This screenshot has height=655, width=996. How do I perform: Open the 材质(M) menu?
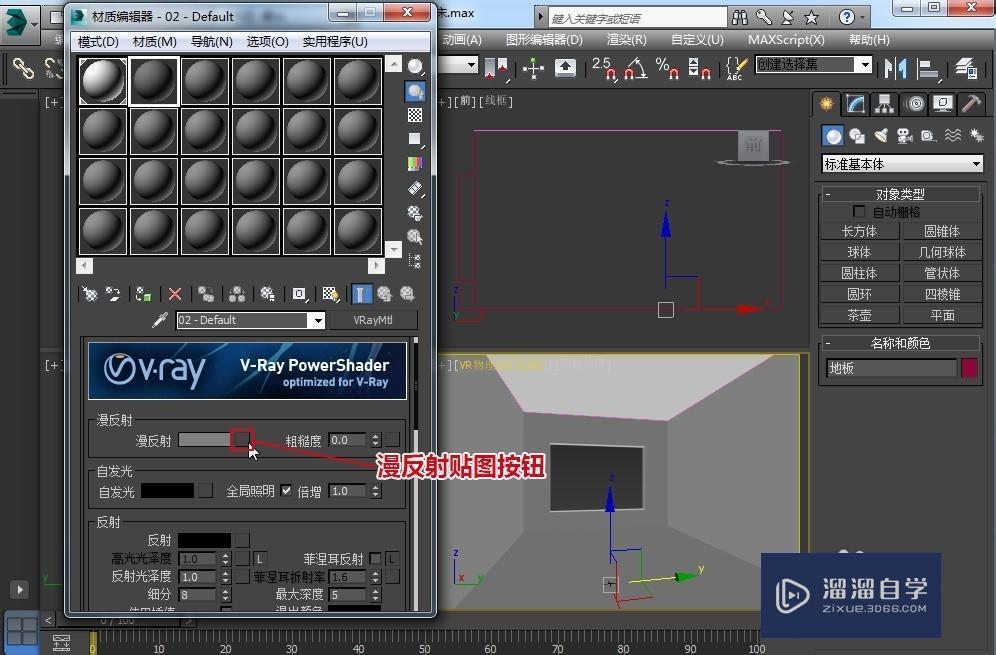click(x=154, y=41)
